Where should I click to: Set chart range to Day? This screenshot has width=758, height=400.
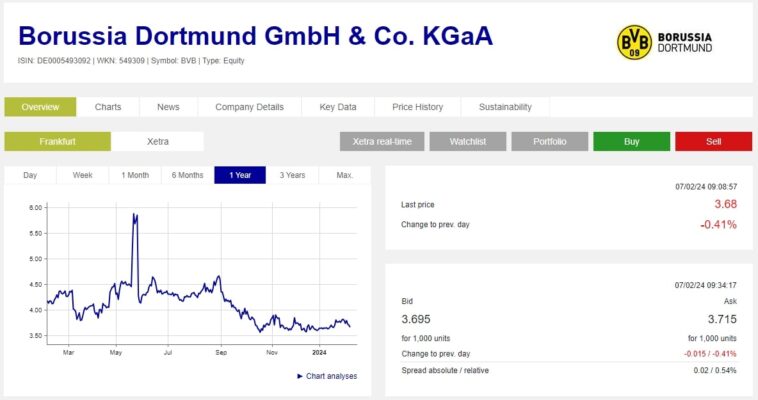30,175
